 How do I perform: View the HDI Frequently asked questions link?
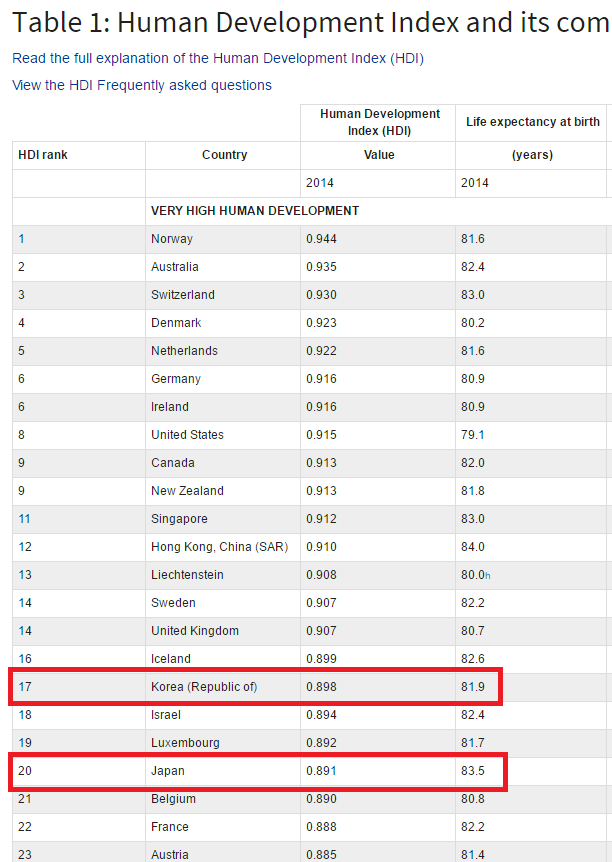coord(142,85)
